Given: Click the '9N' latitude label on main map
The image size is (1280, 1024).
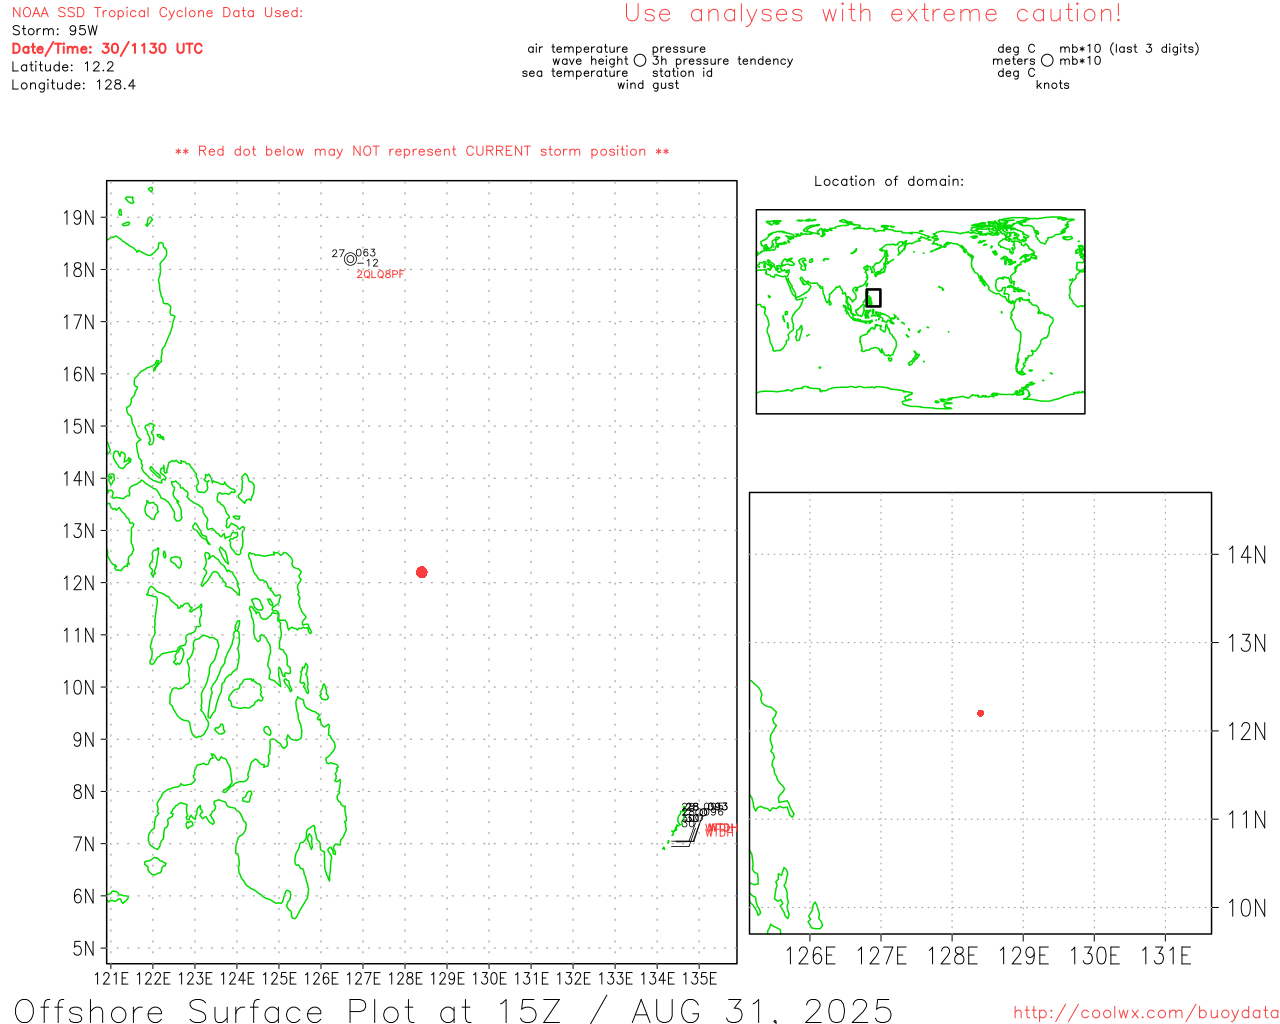Looking at the screenshot, I should pyautogui.click(x=85, y=740).
